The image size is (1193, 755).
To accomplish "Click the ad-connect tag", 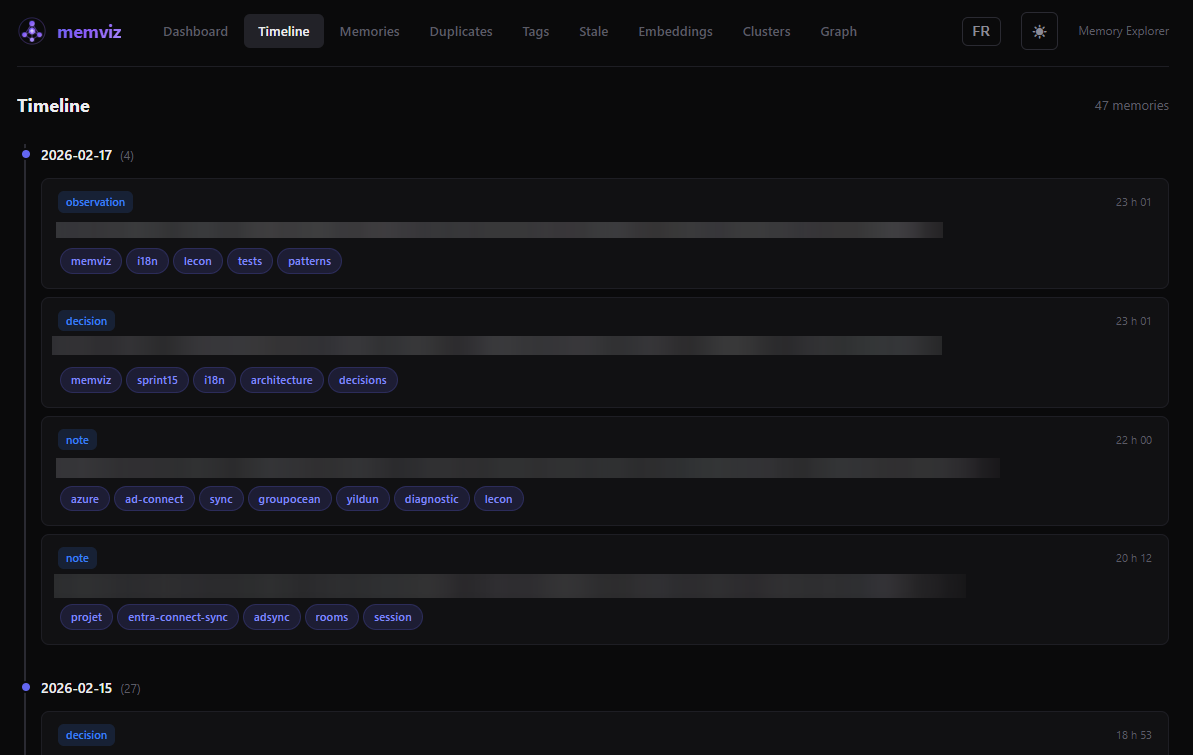I will [x=154, y=499].
